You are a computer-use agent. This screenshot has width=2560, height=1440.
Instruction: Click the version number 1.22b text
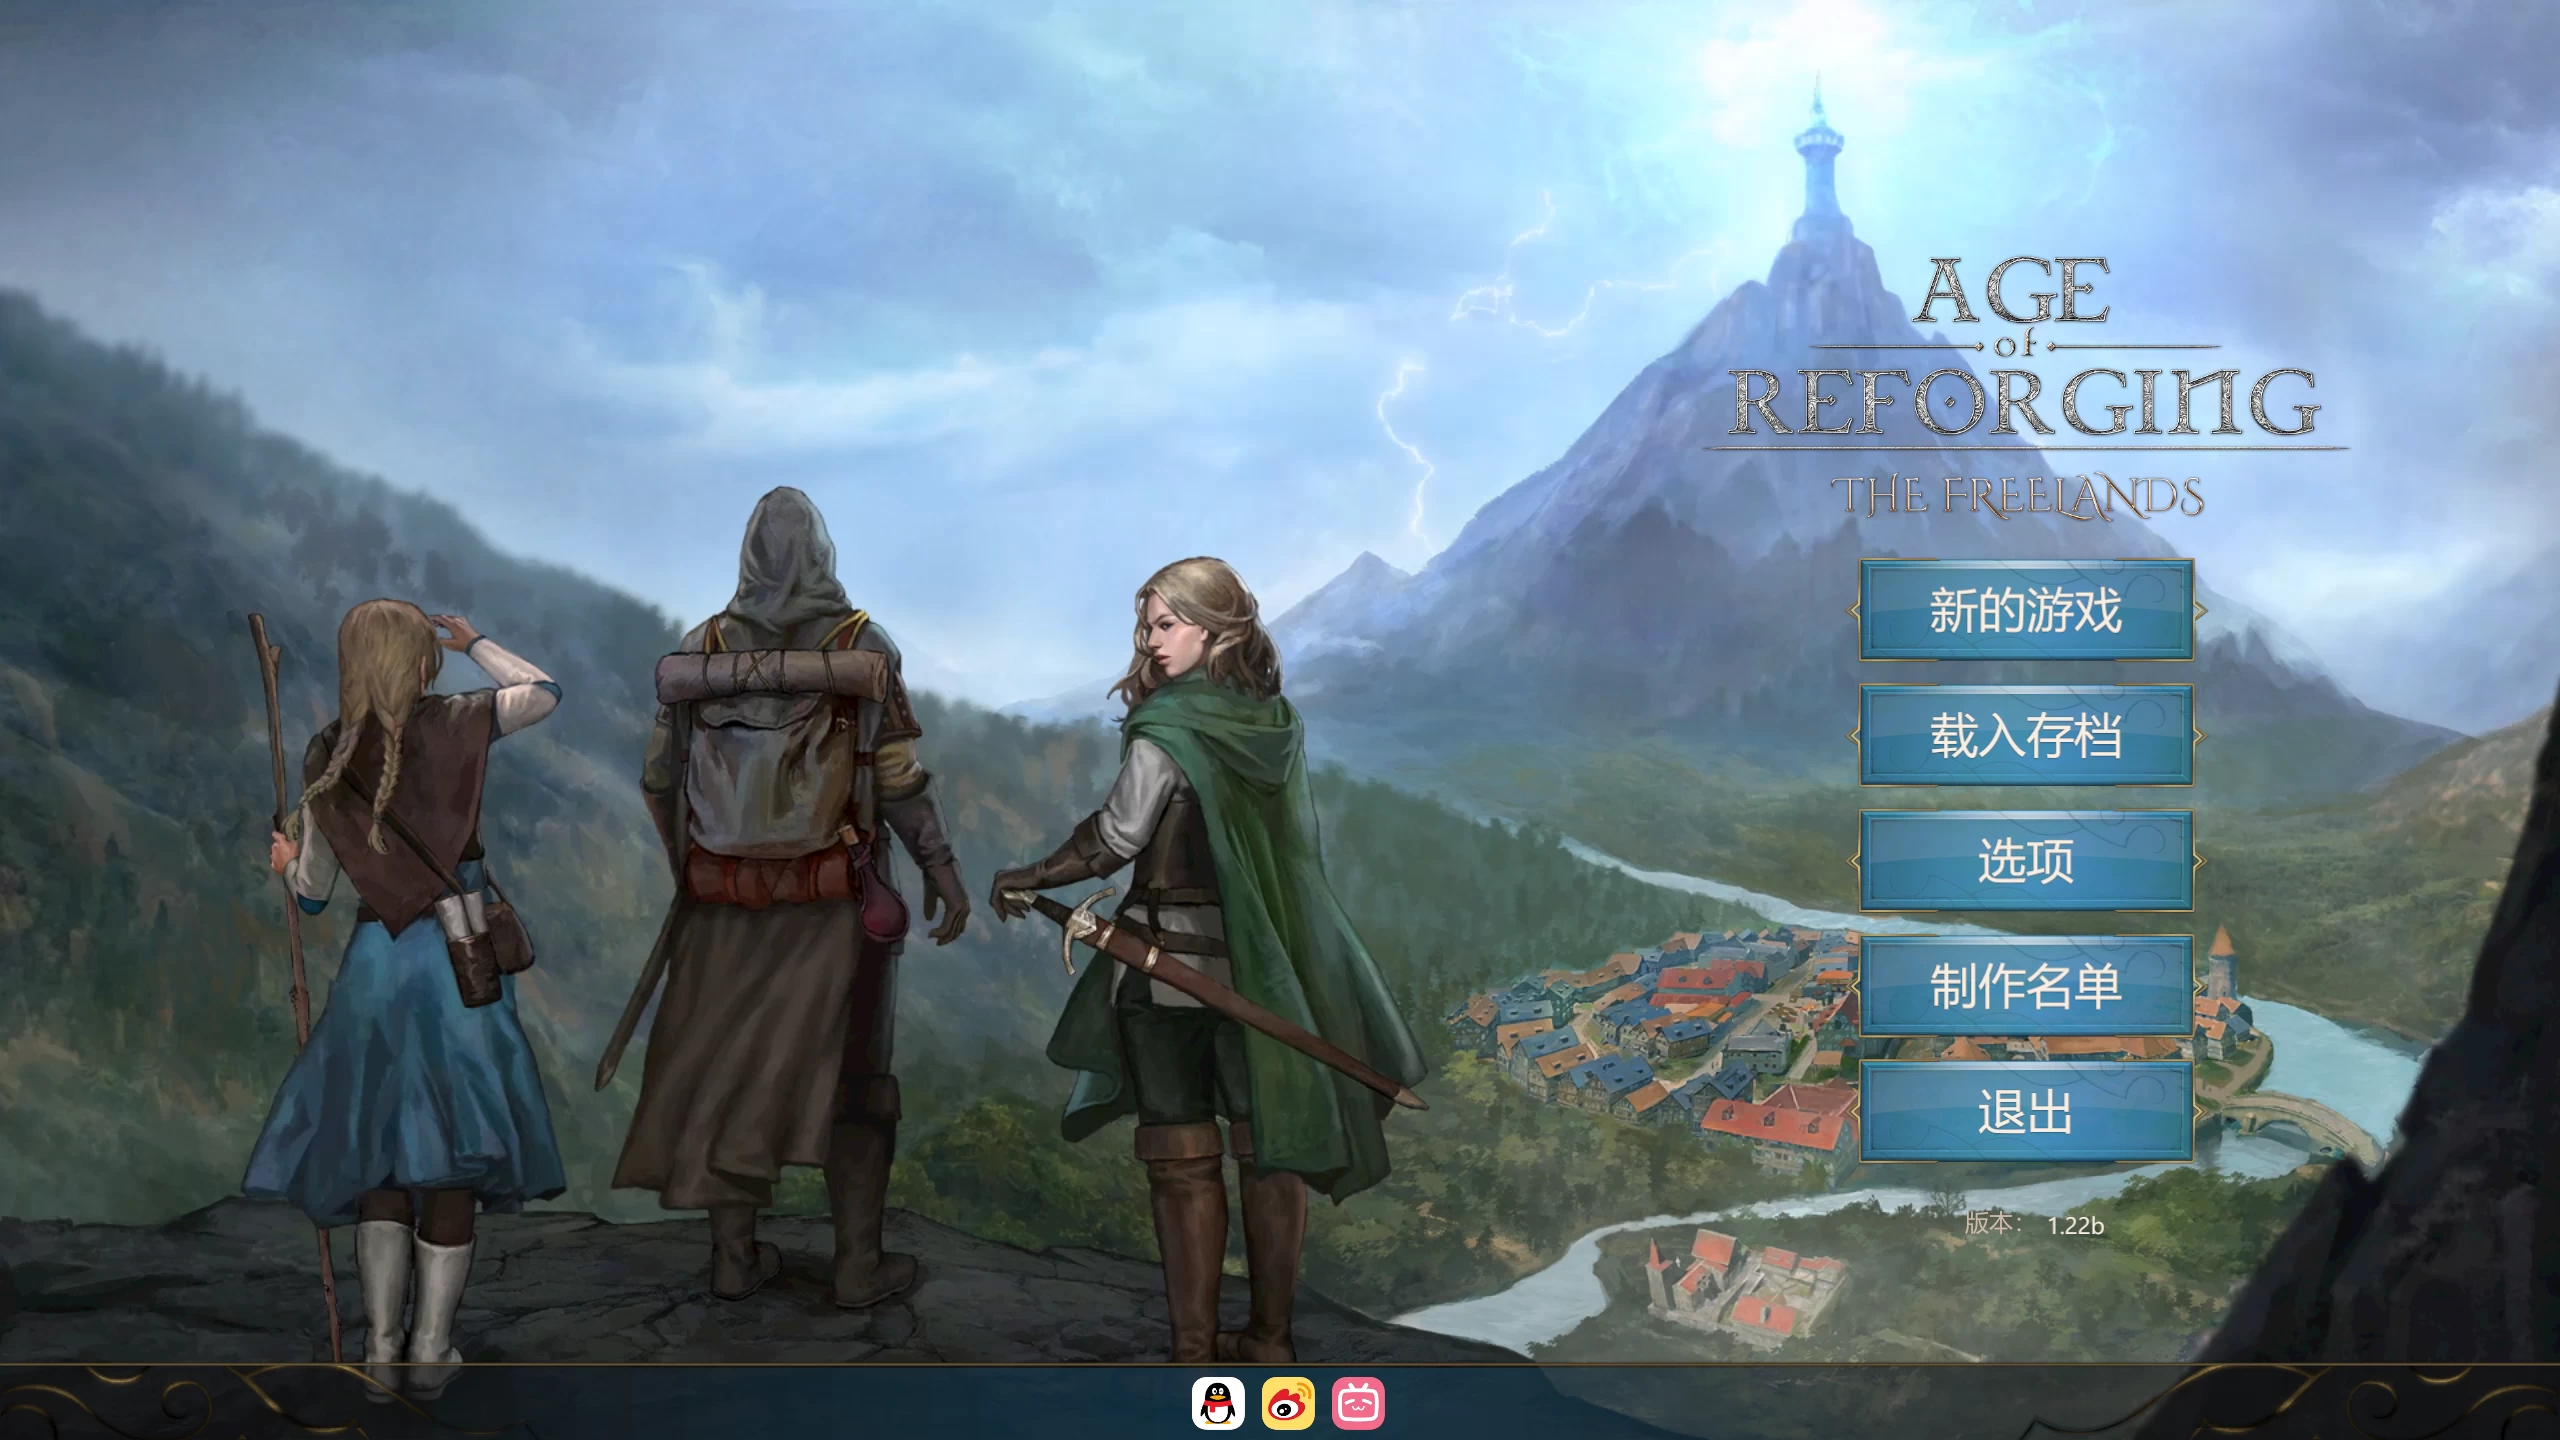point(2076,1226)
